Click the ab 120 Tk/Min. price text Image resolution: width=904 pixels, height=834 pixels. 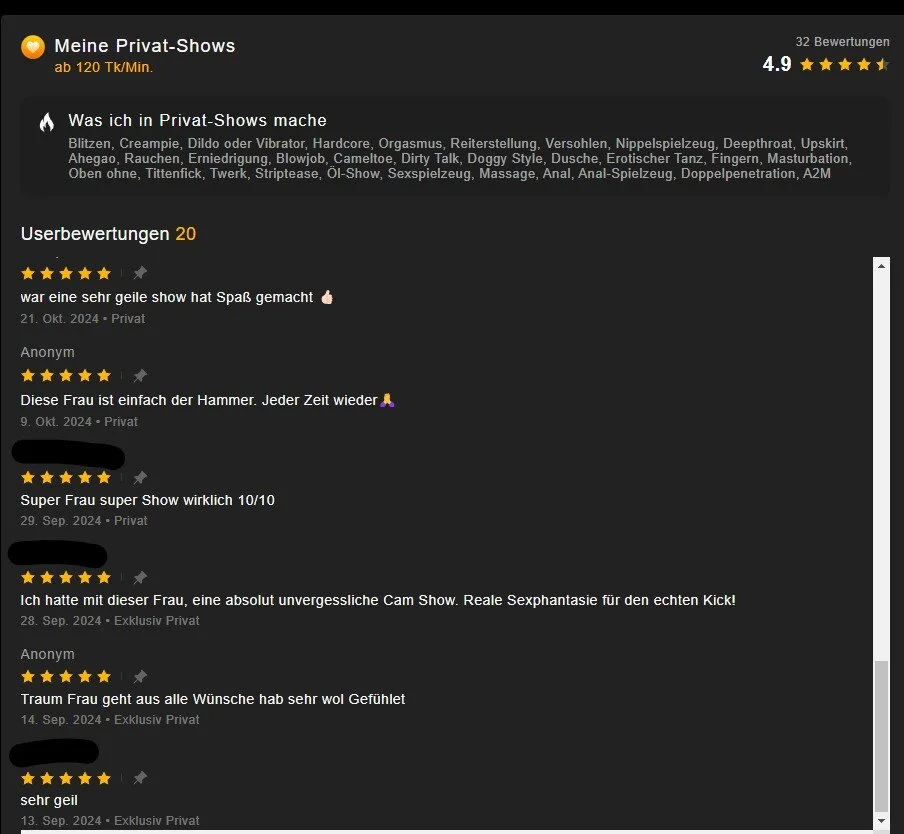pyautogui.click(x=104, y=67)
